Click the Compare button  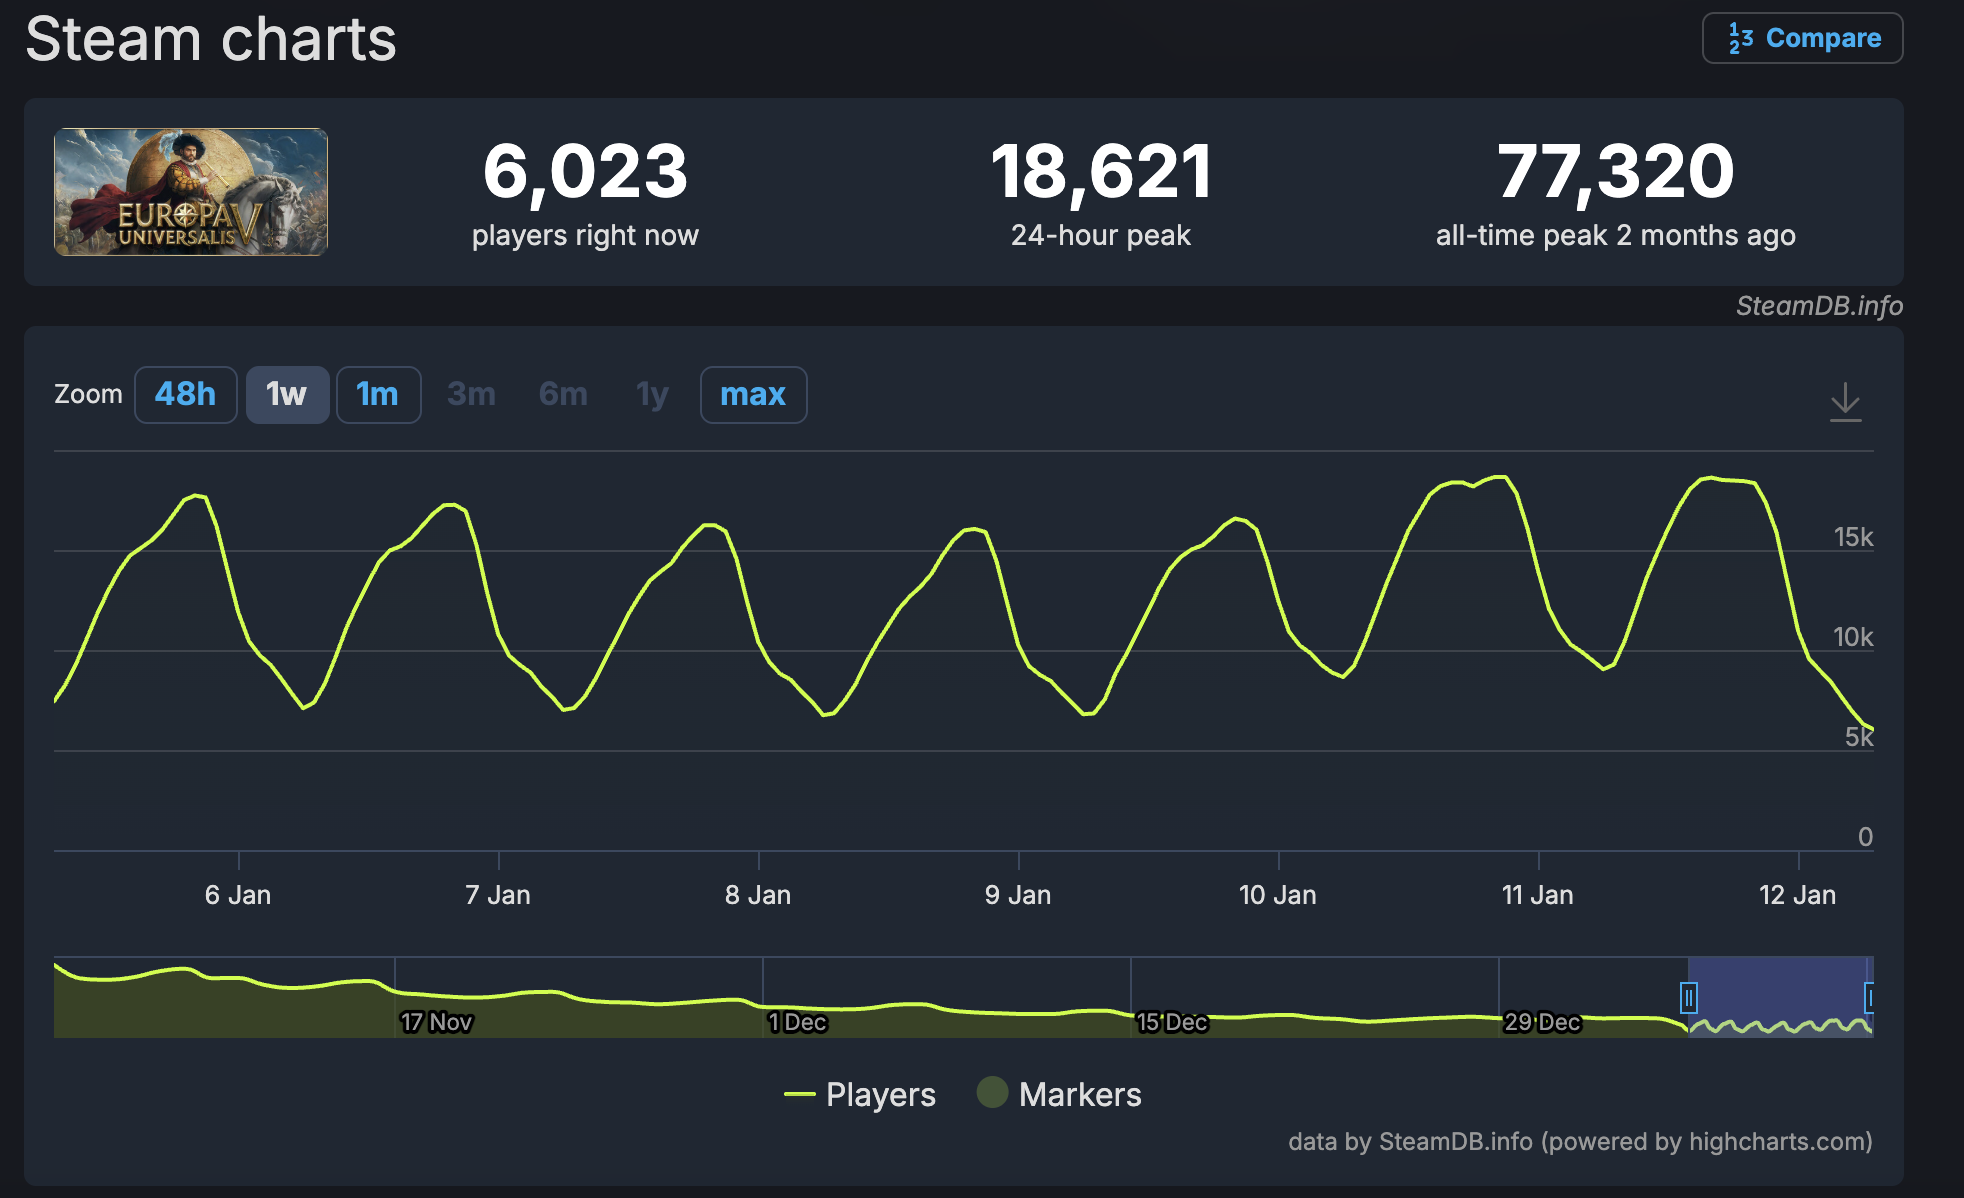[x=1802, y=38]
